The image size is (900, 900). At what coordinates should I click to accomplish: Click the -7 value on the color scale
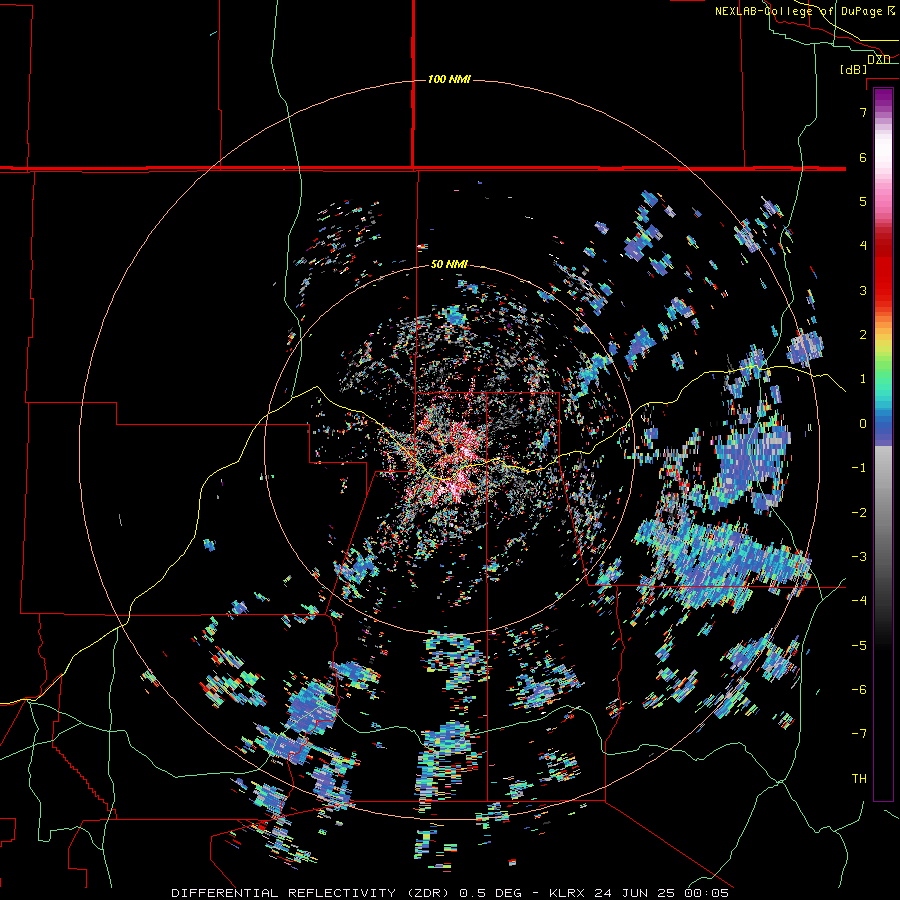(x=859, y=734)
